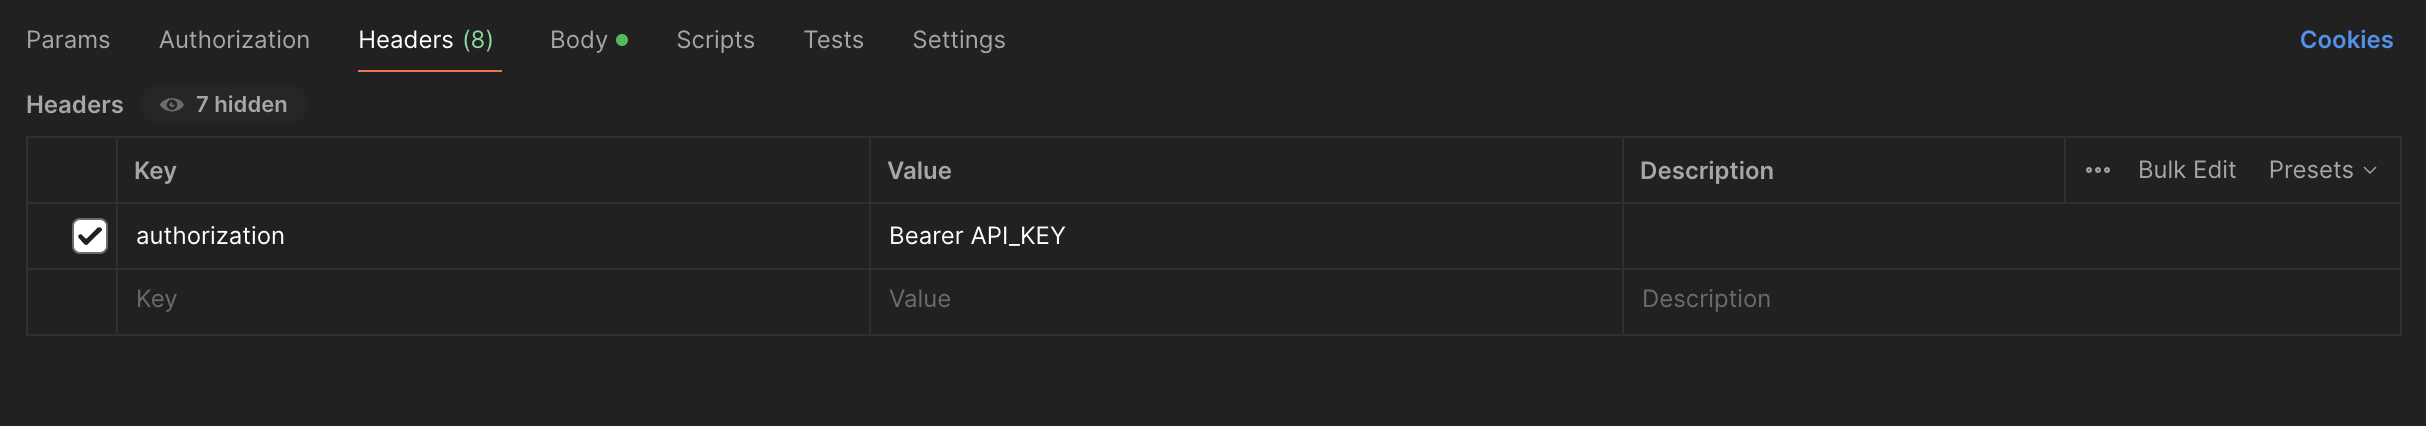Viewport: 2426px width, 426px height.
Task: Click the empty Value input field
Action: coord(1246,300)
